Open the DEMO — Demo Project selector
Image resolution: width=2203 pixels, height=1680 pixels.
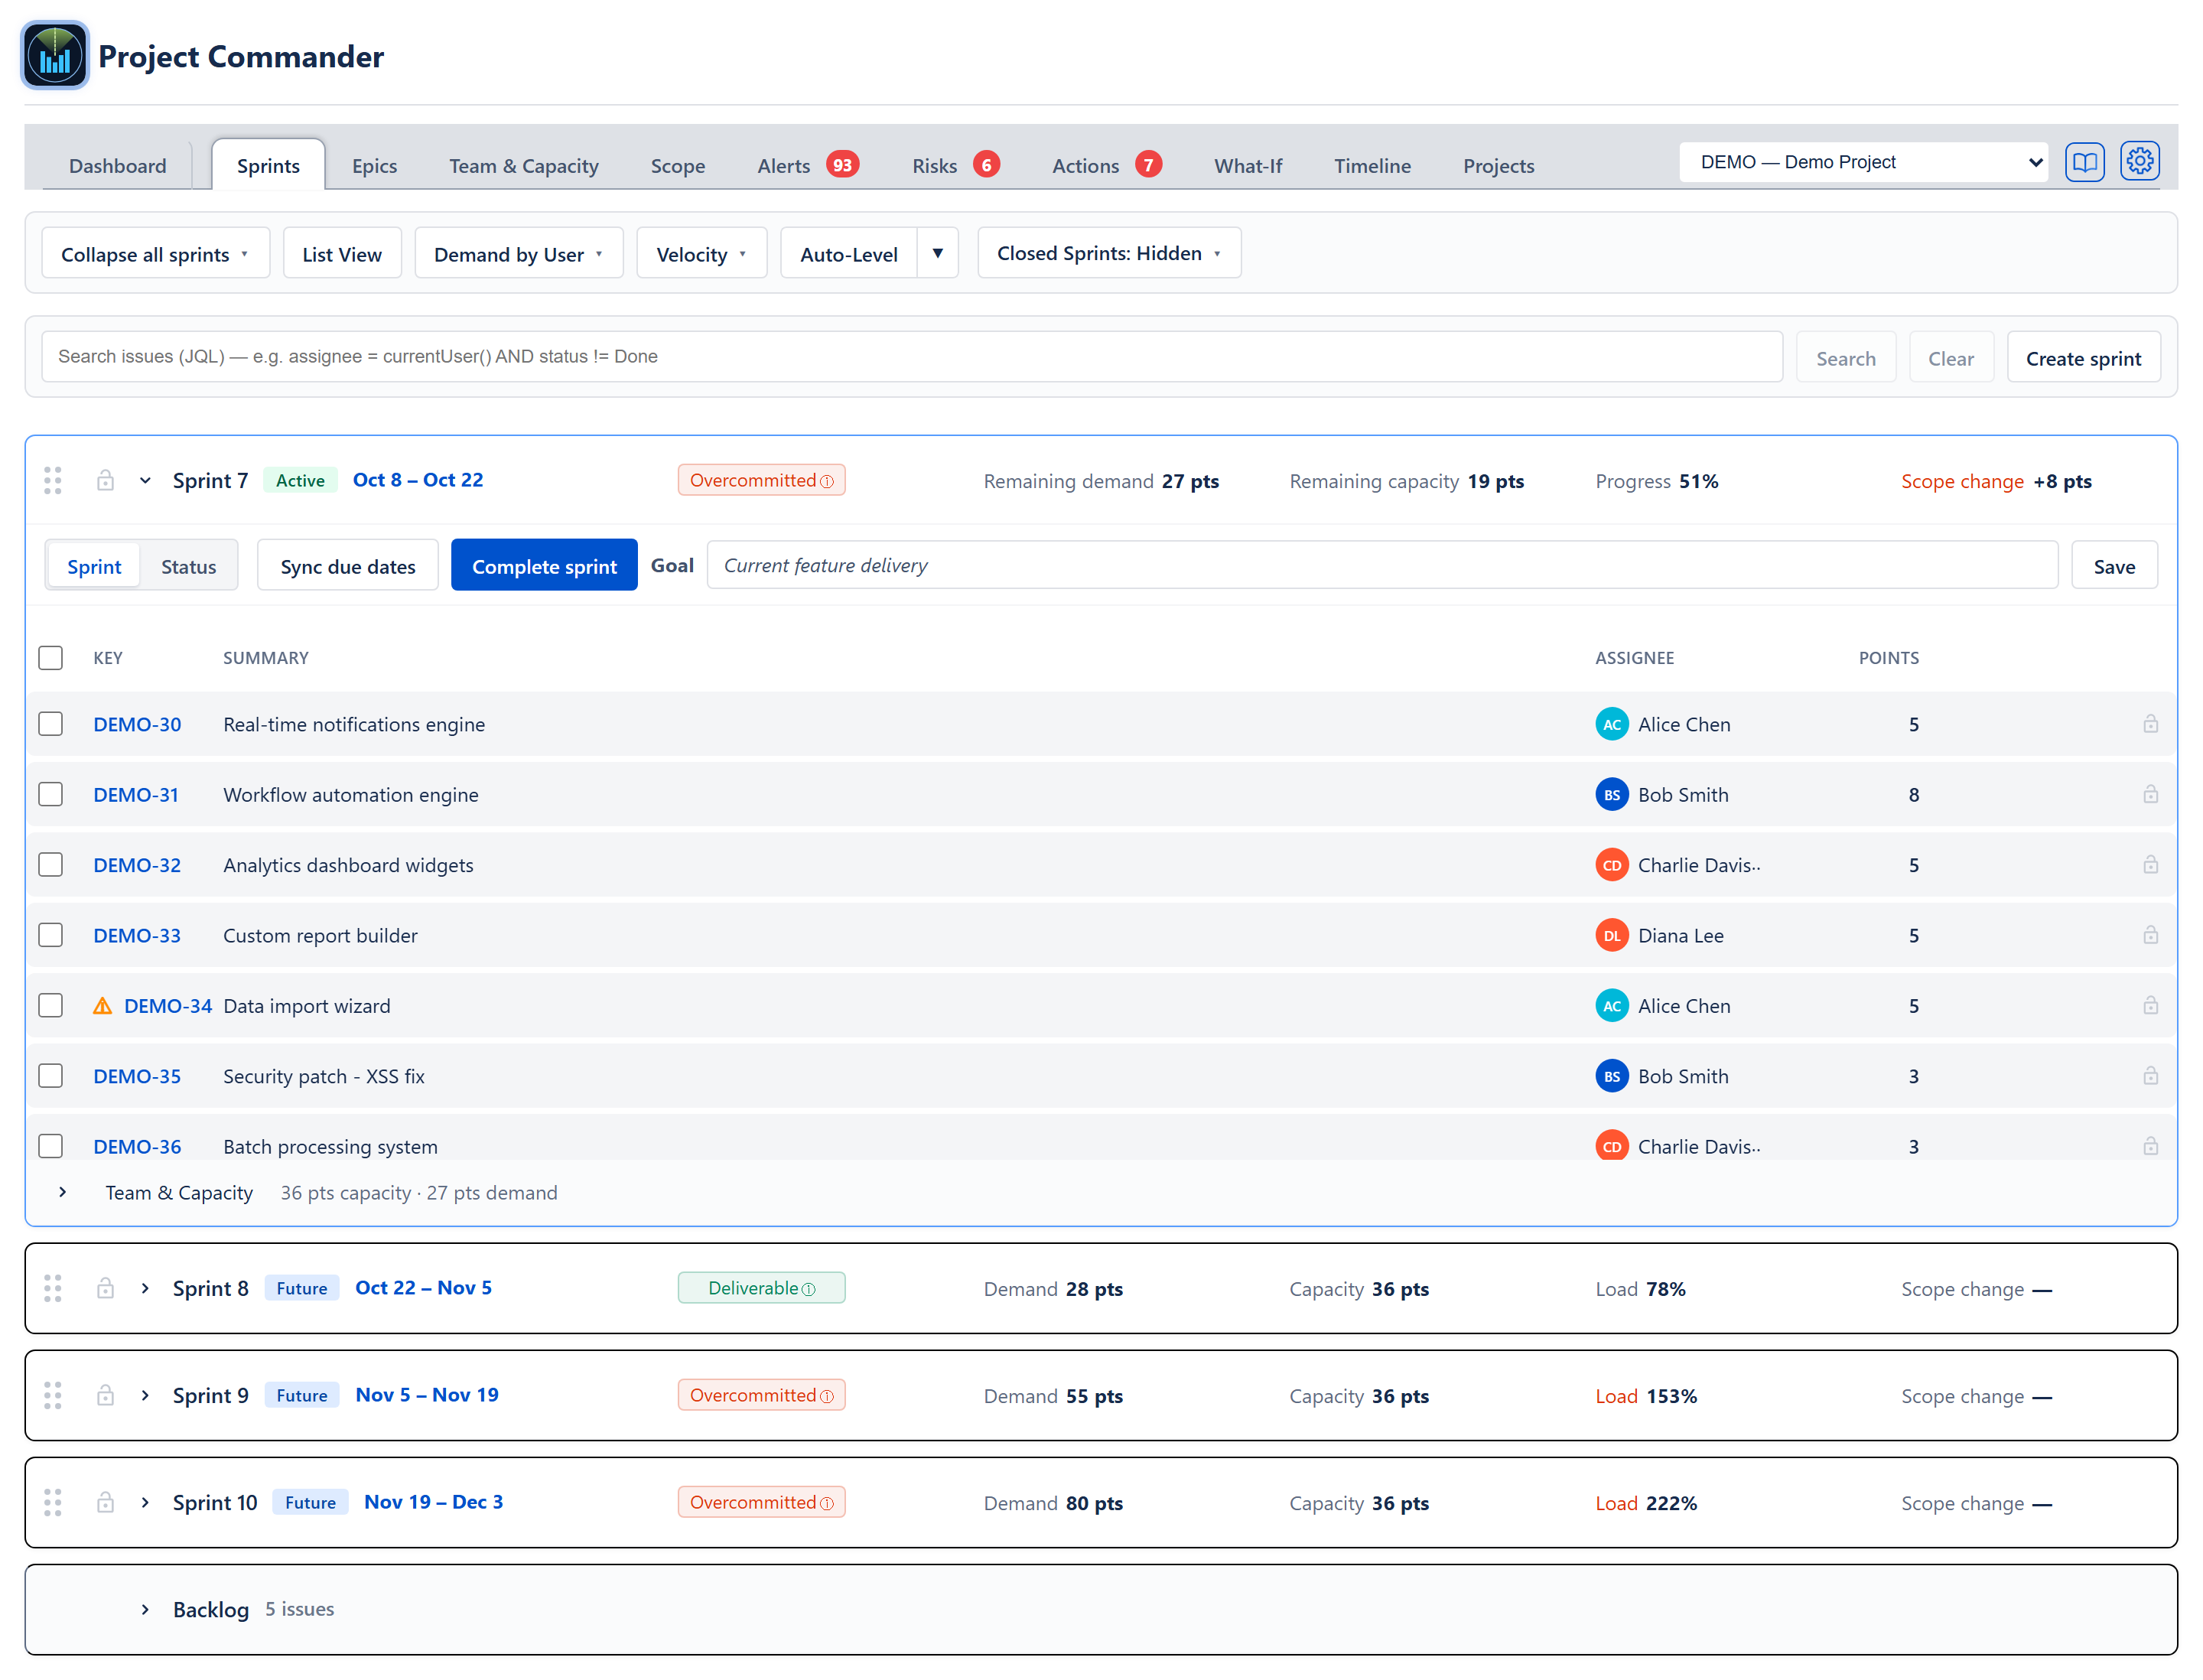1863,162
